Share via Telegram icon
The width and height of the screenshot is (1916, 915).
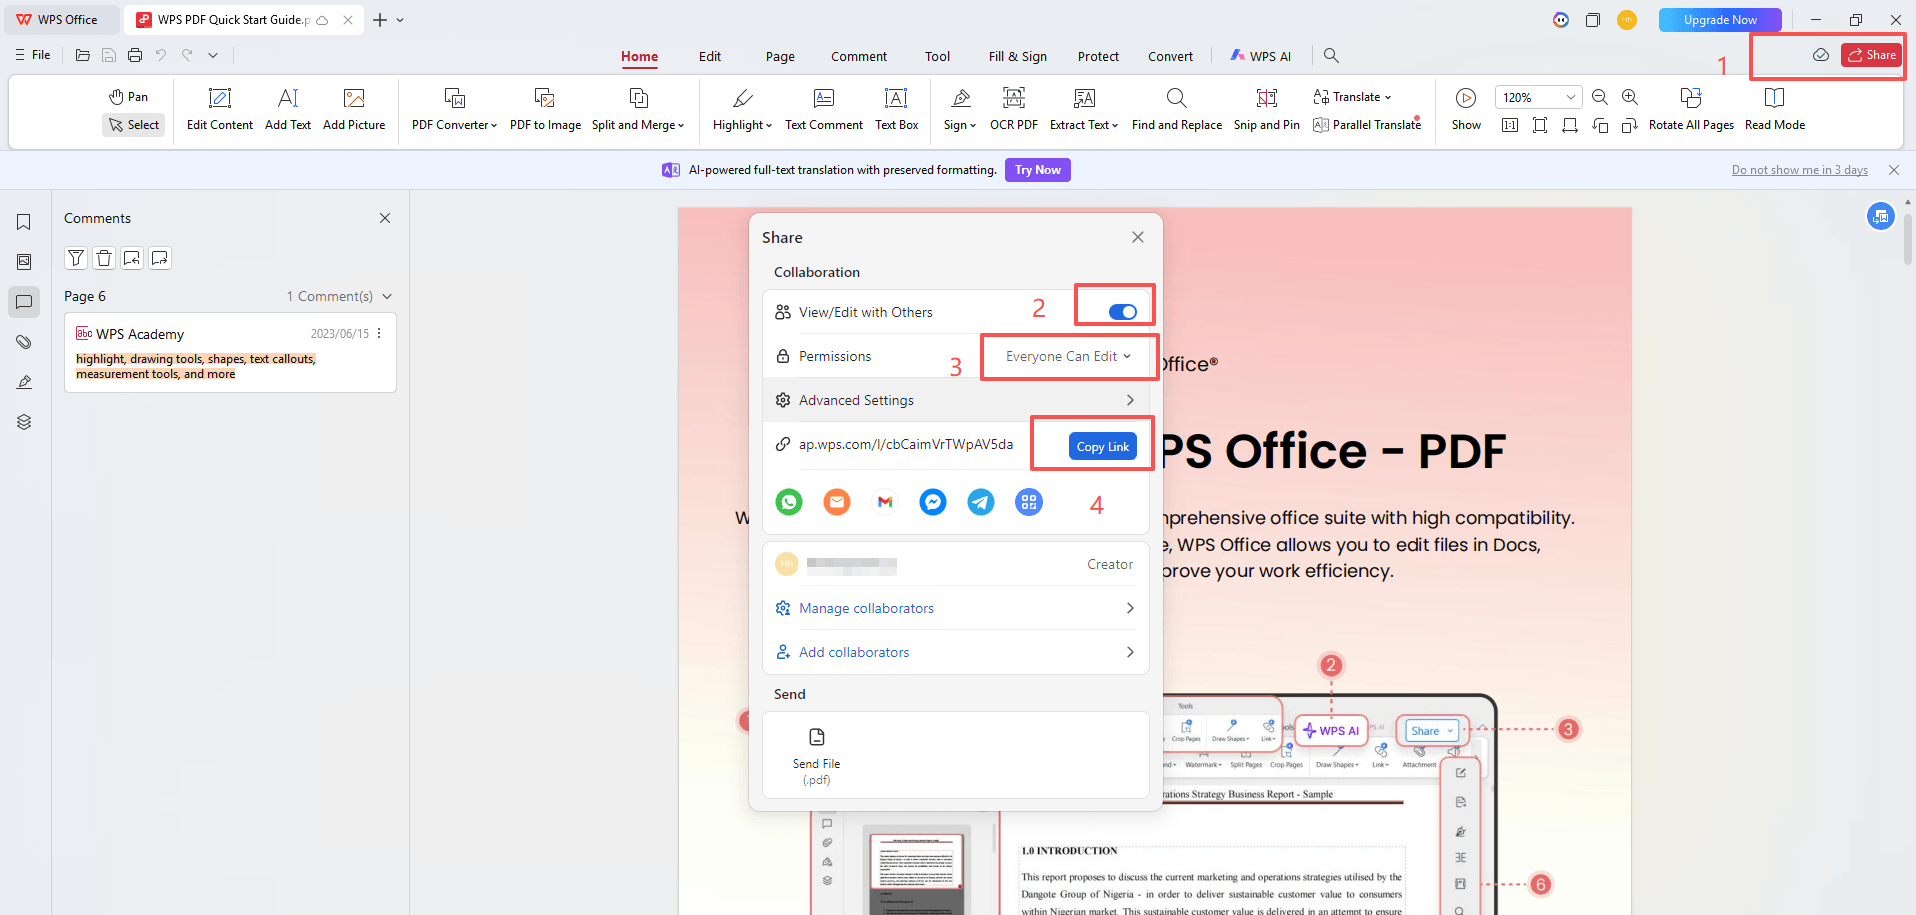[x=981, y=502]
